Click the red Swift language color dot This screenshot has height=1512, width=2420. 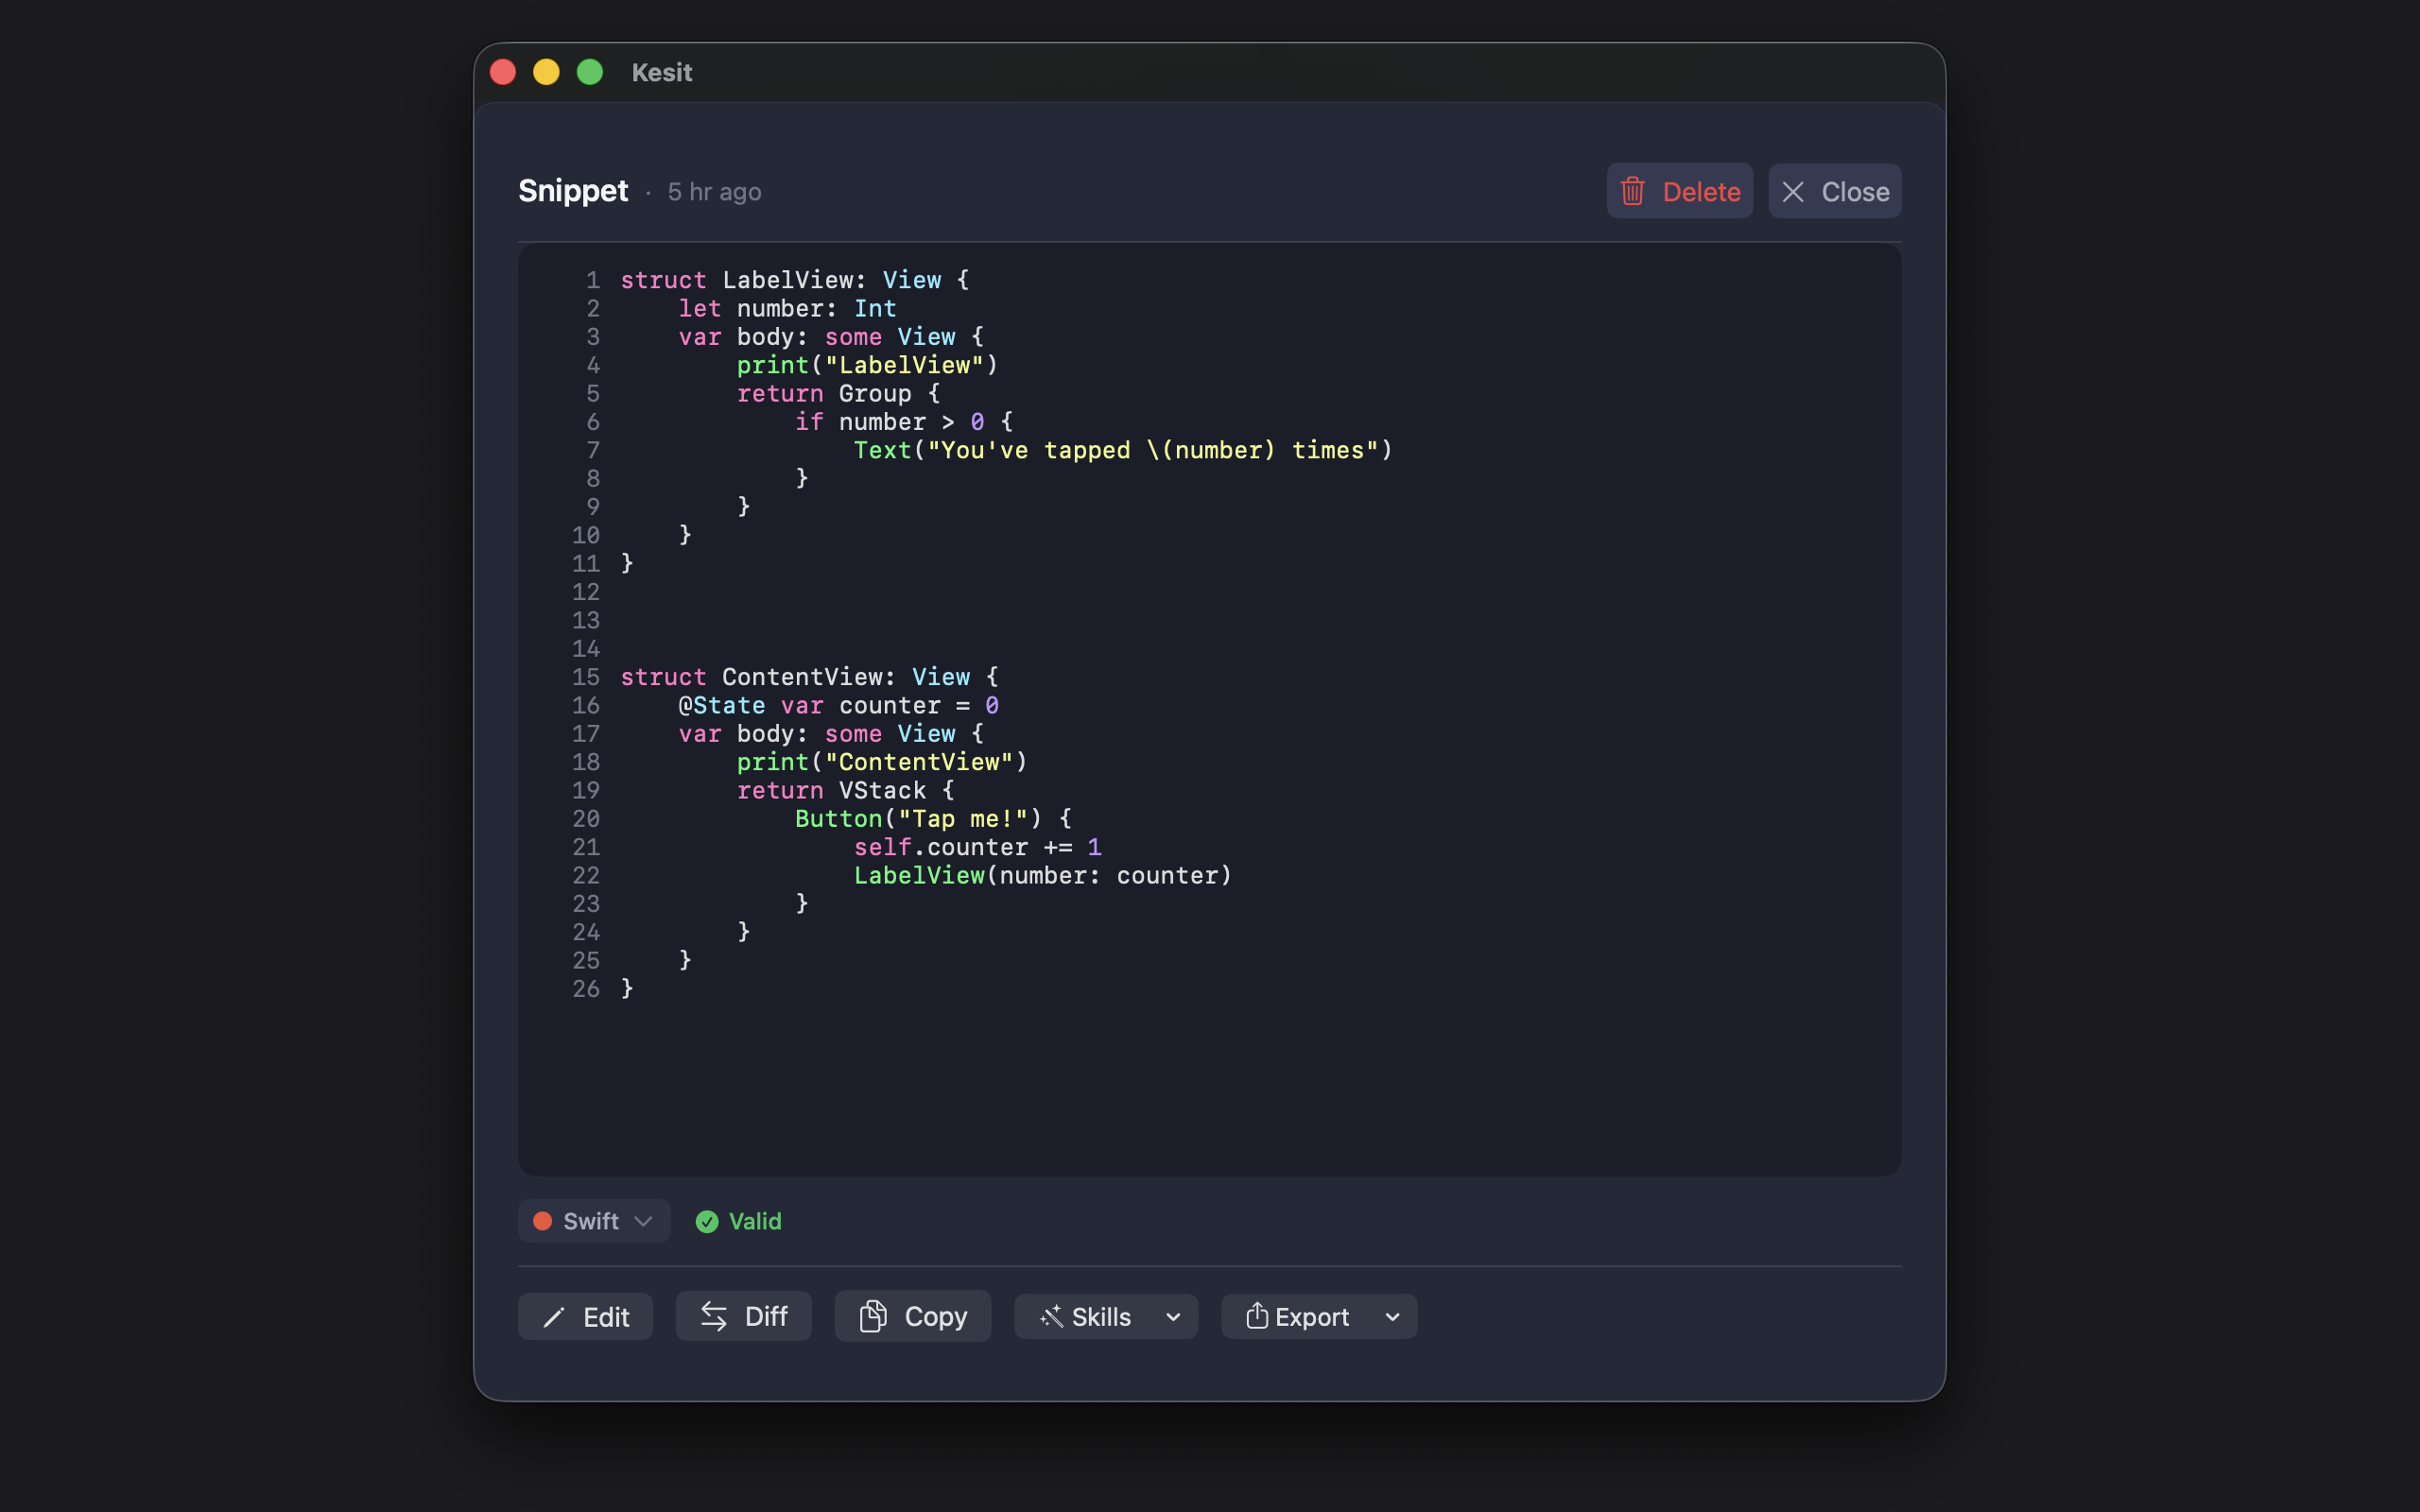(544, 1221)
